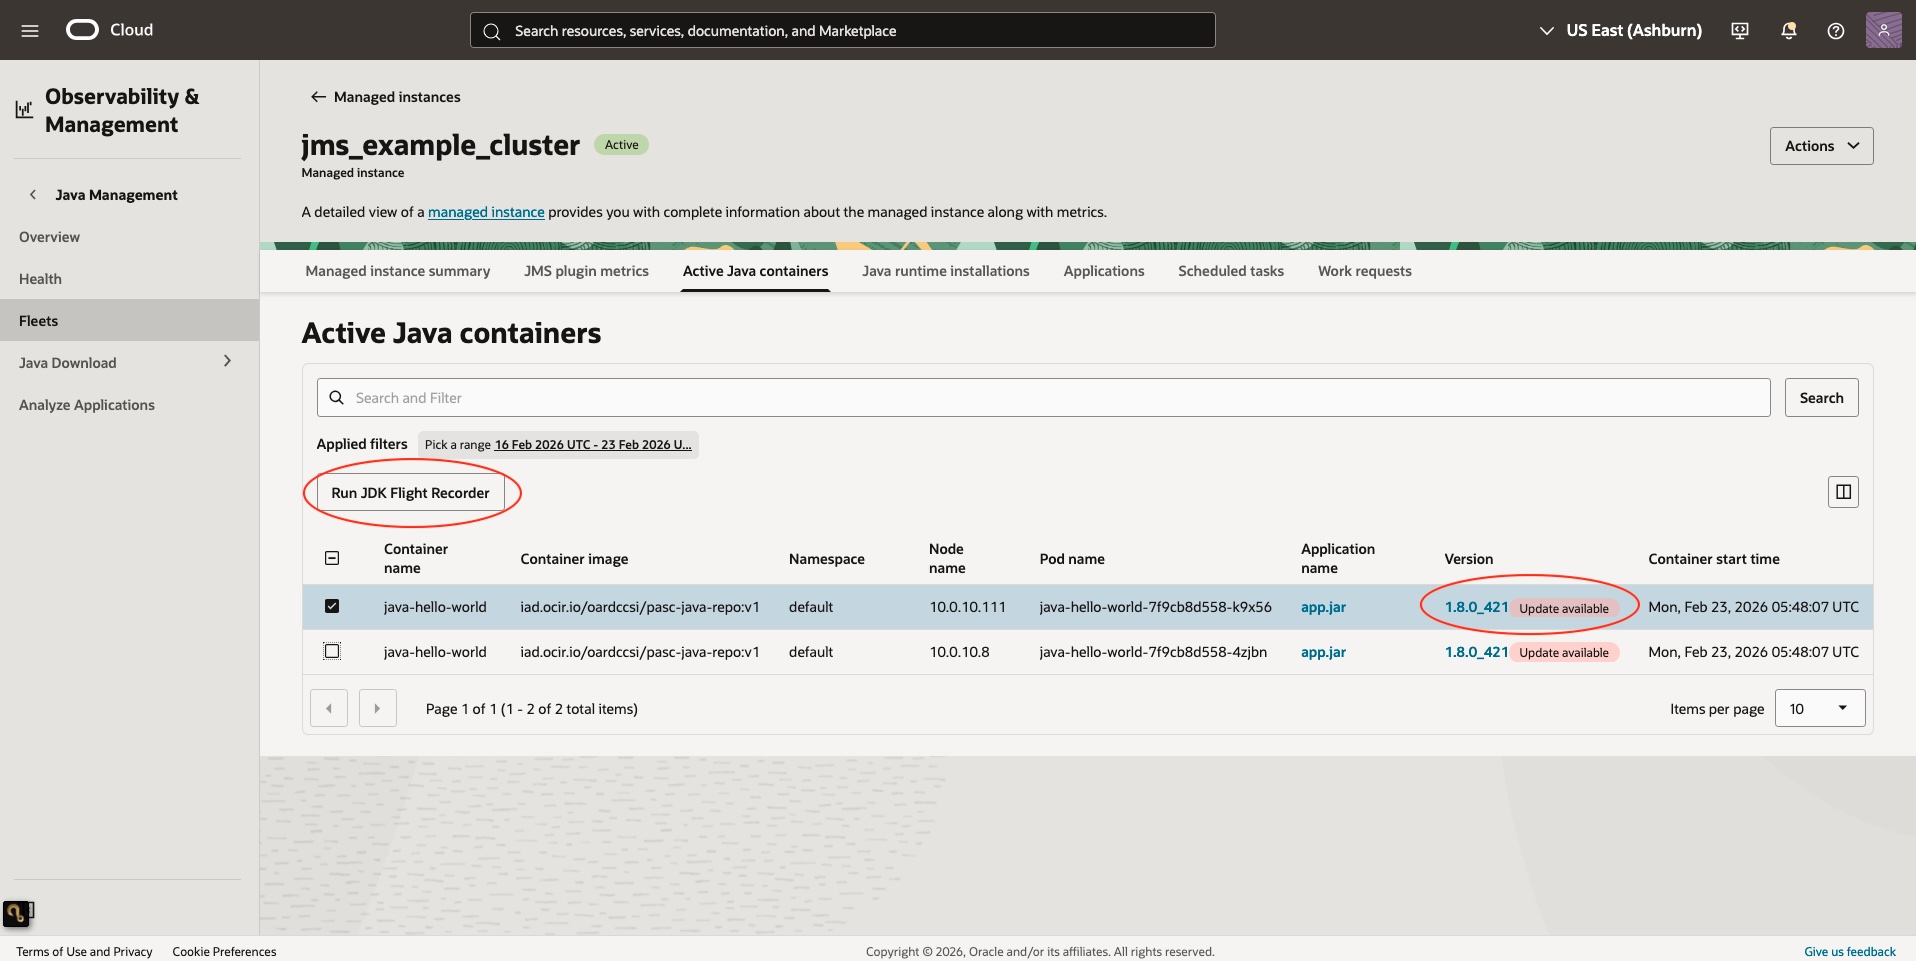Switch to the Managed instance summary tab

[x=398, y=271]
